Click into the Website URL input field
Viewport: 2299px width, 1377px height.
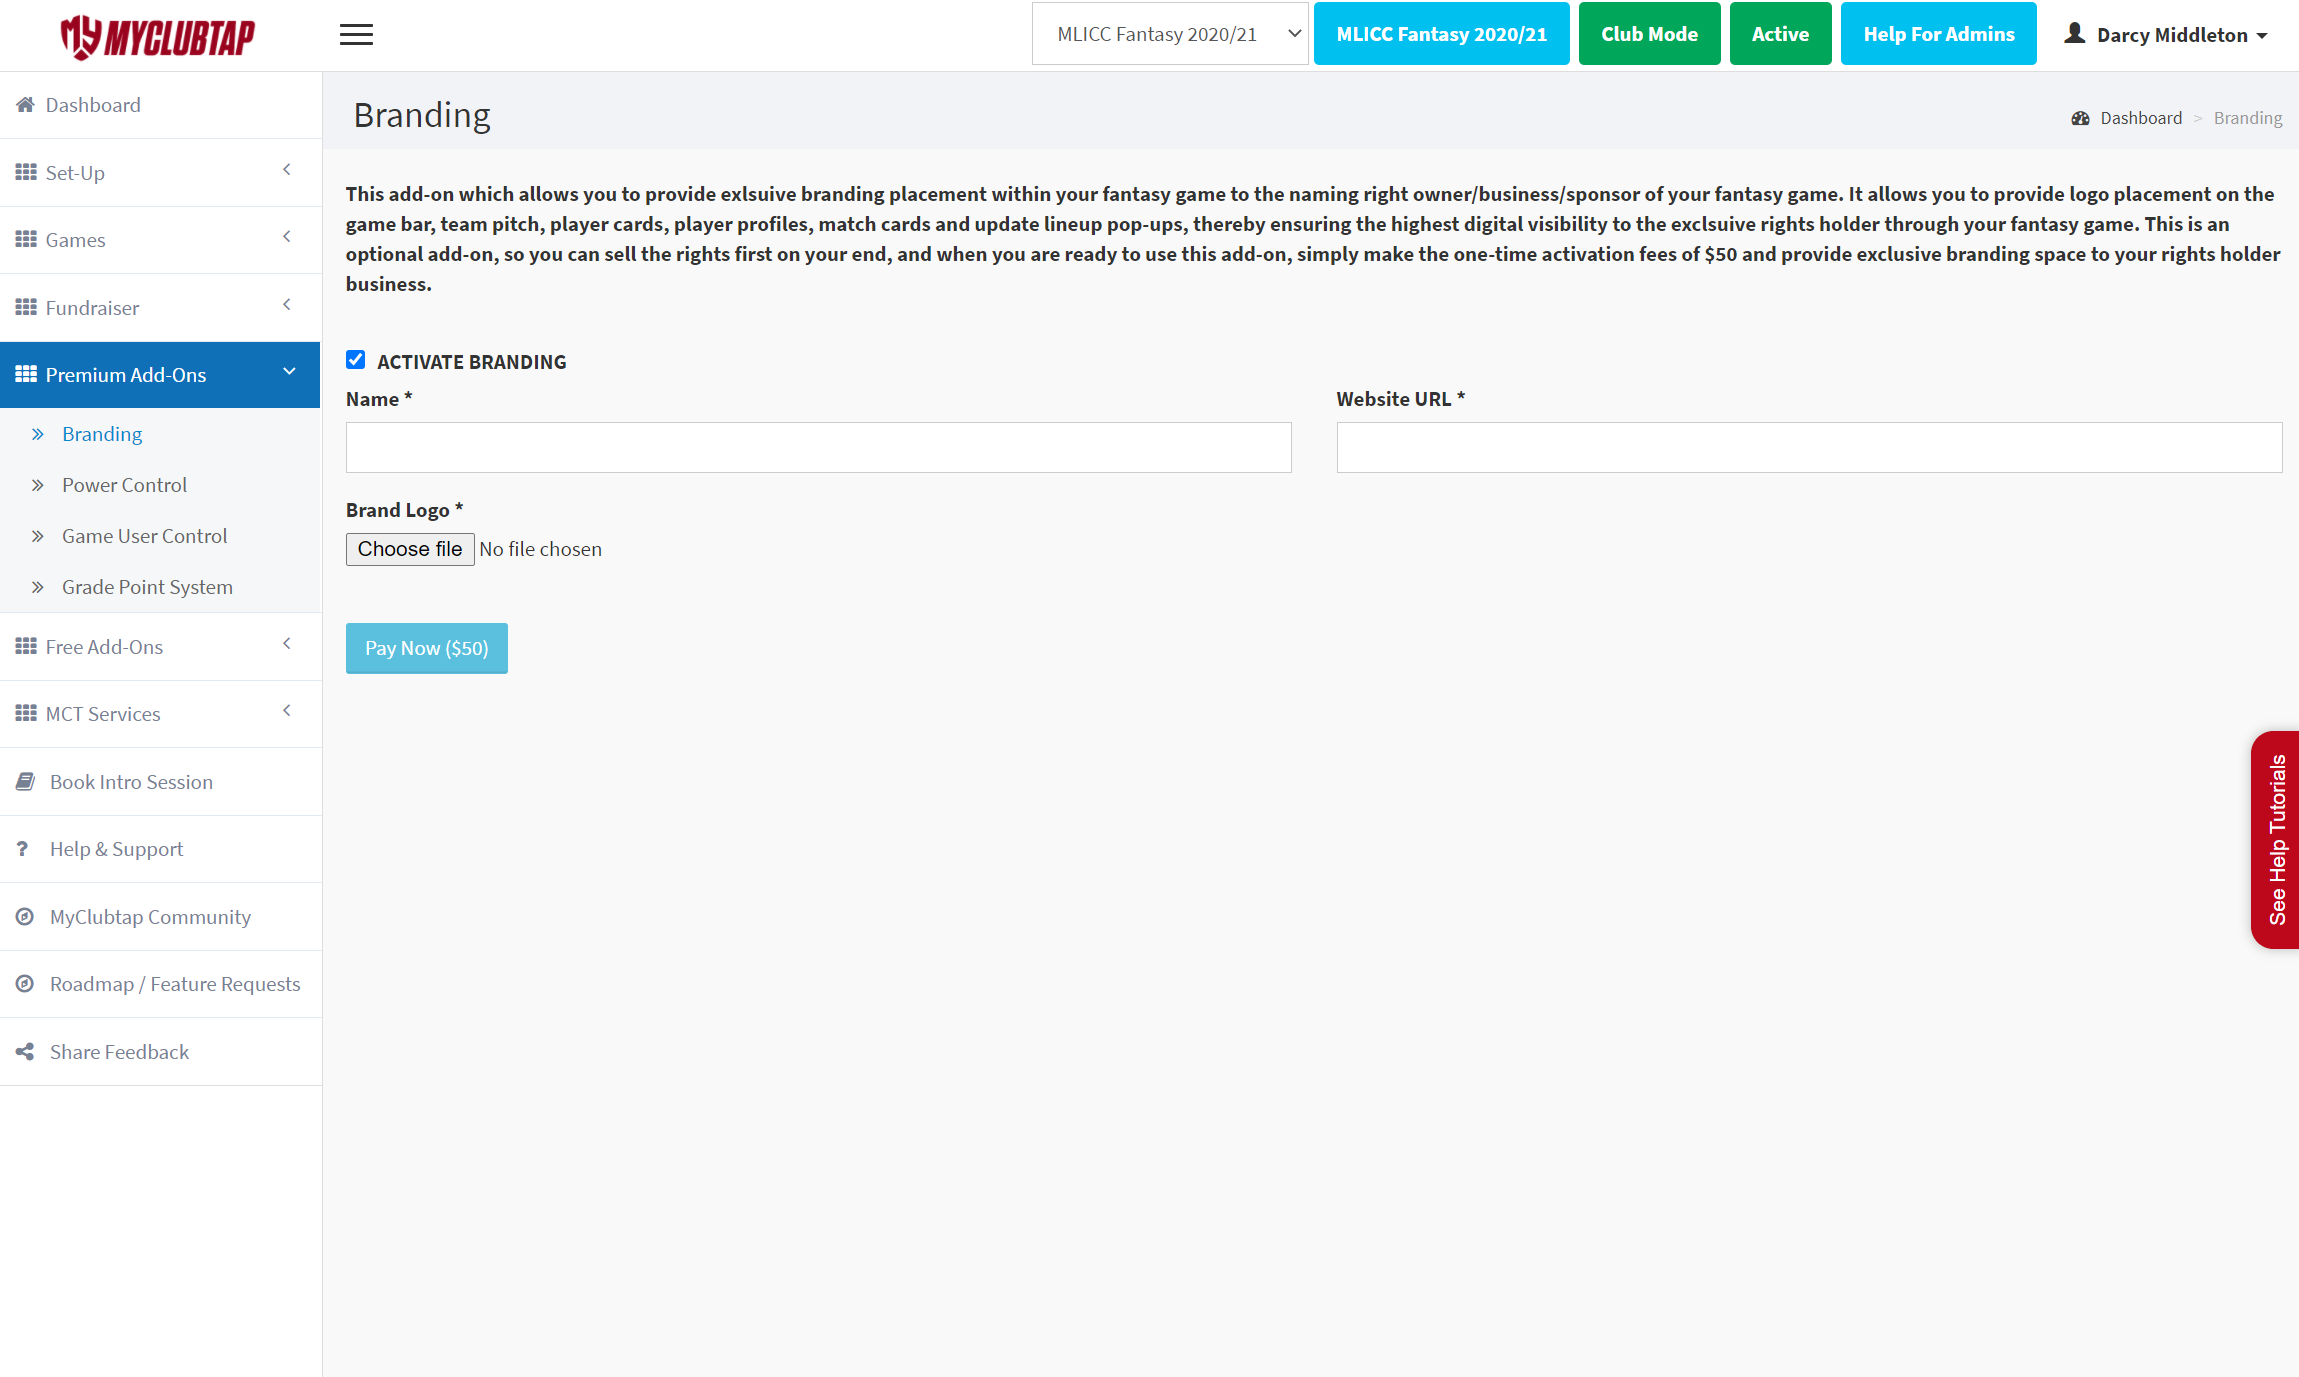pos(1808,447)
